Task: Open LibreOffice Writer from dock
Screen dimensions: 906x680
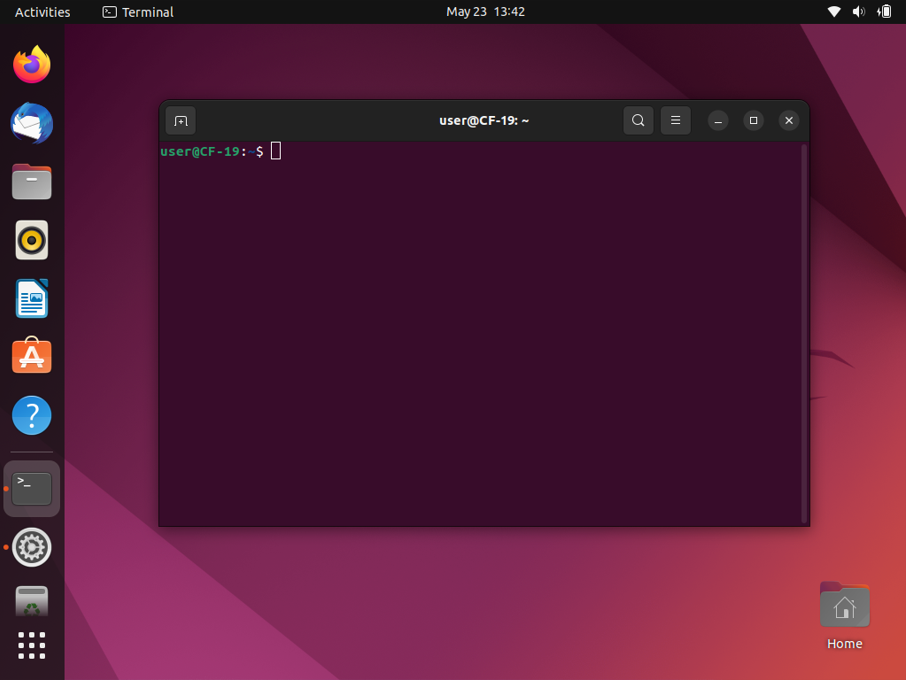Action: click(x=32, y=299)
